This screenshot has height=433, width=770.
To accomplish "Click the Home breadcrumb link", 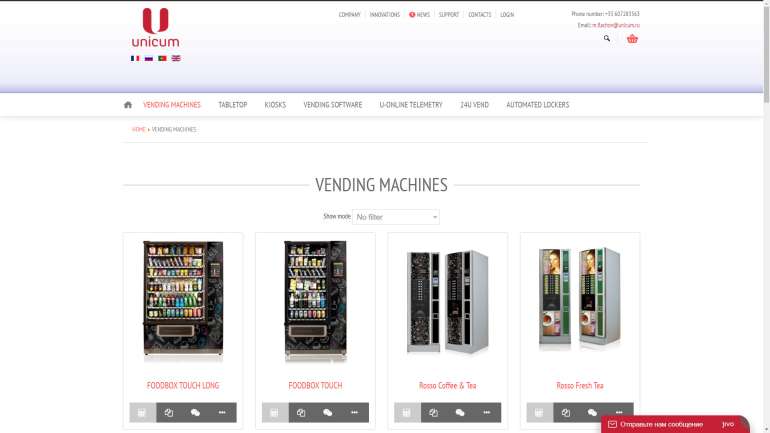I will tap(138, 129).
